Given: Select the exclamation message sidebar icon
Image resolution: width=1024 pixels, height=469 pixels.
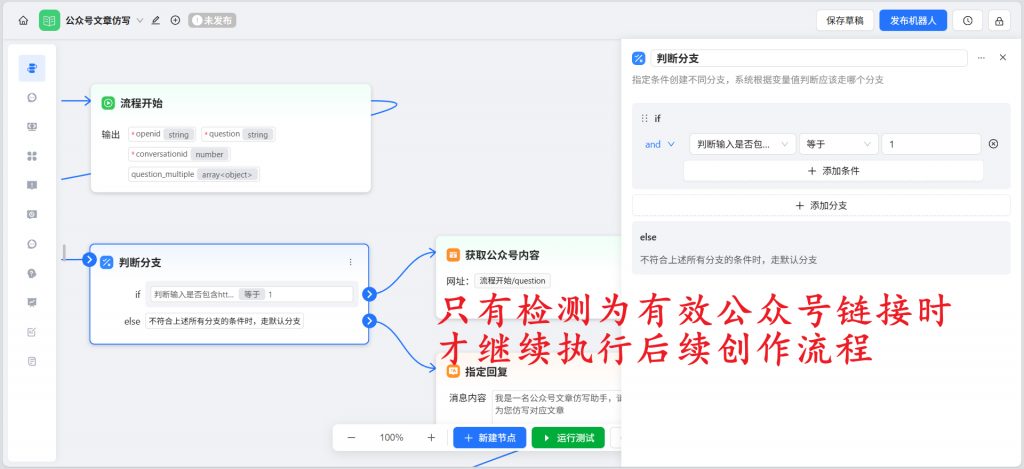Looking at the screenshot, I should (32, 185).
